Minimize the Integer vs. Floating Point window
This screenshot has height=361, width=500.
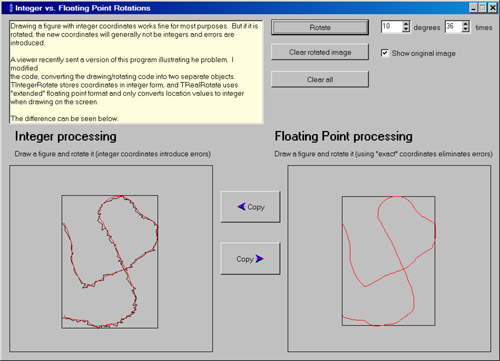click(x=473, y=8)
